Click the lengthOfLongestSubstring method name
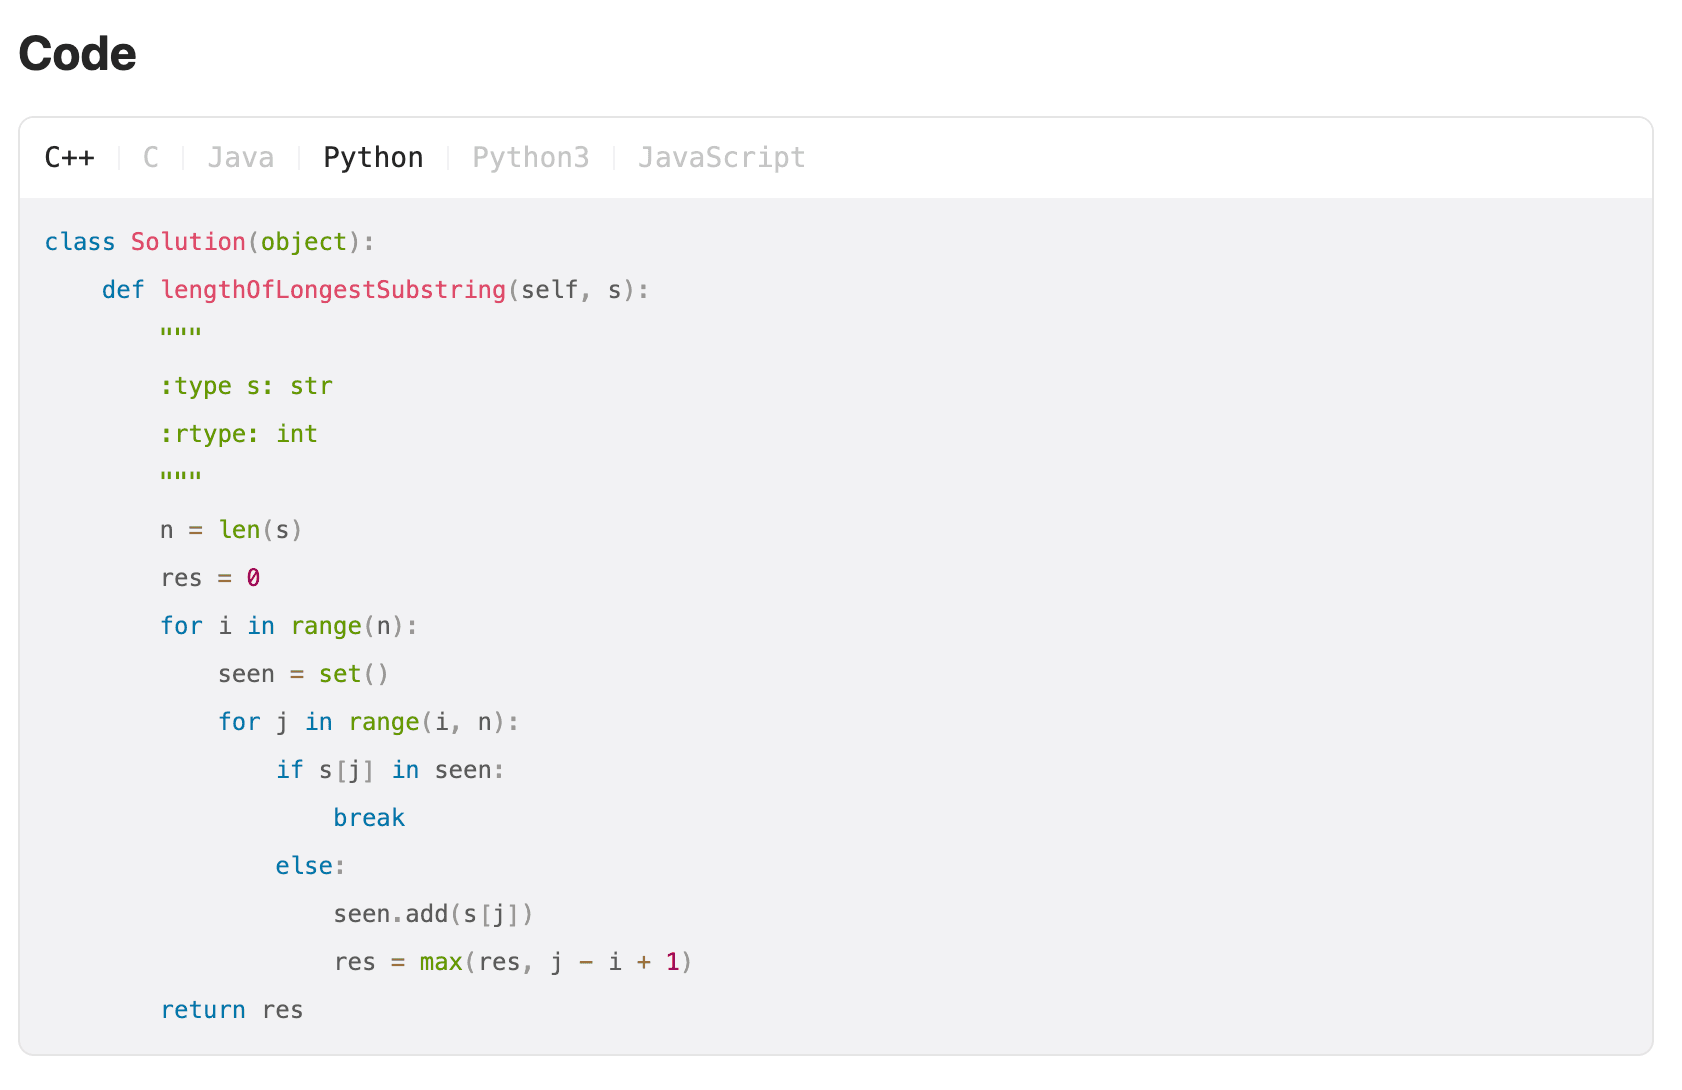This screenshot has height=1090, width=1682. 333,290
